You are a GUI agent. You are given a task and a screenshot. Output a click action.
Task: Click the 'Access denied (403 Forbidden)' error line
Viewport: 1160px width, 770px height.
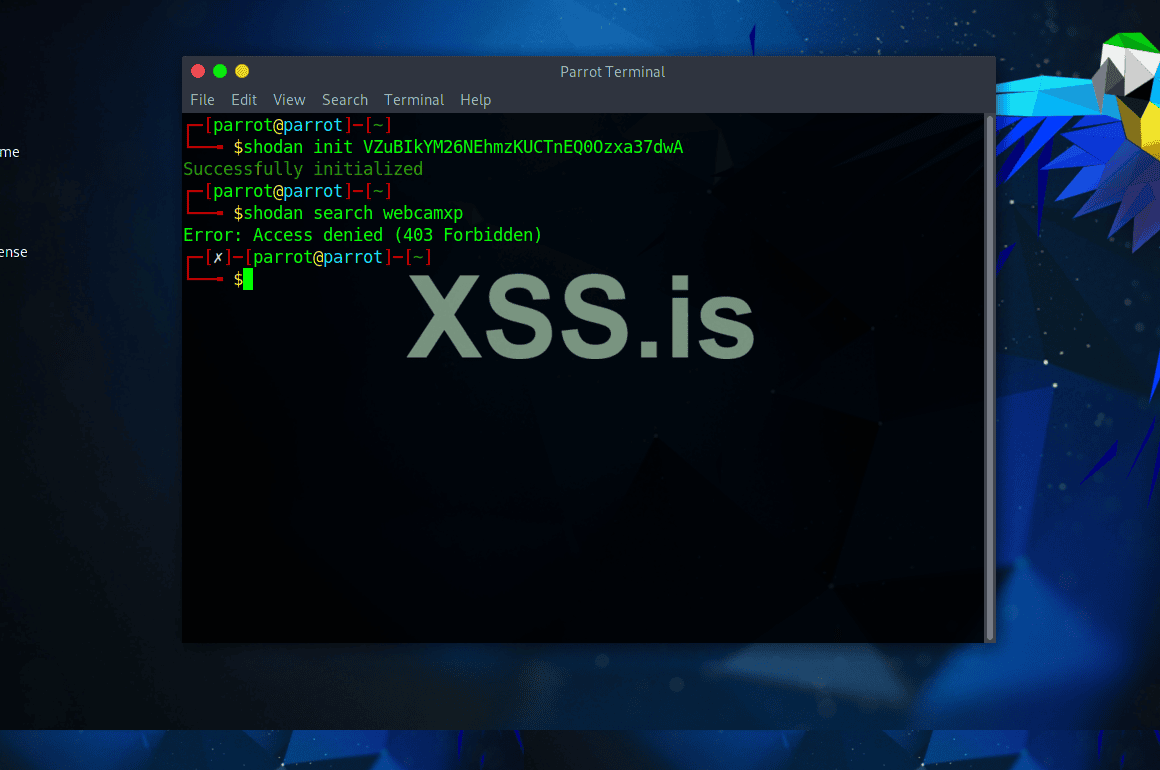pos(362,234)
